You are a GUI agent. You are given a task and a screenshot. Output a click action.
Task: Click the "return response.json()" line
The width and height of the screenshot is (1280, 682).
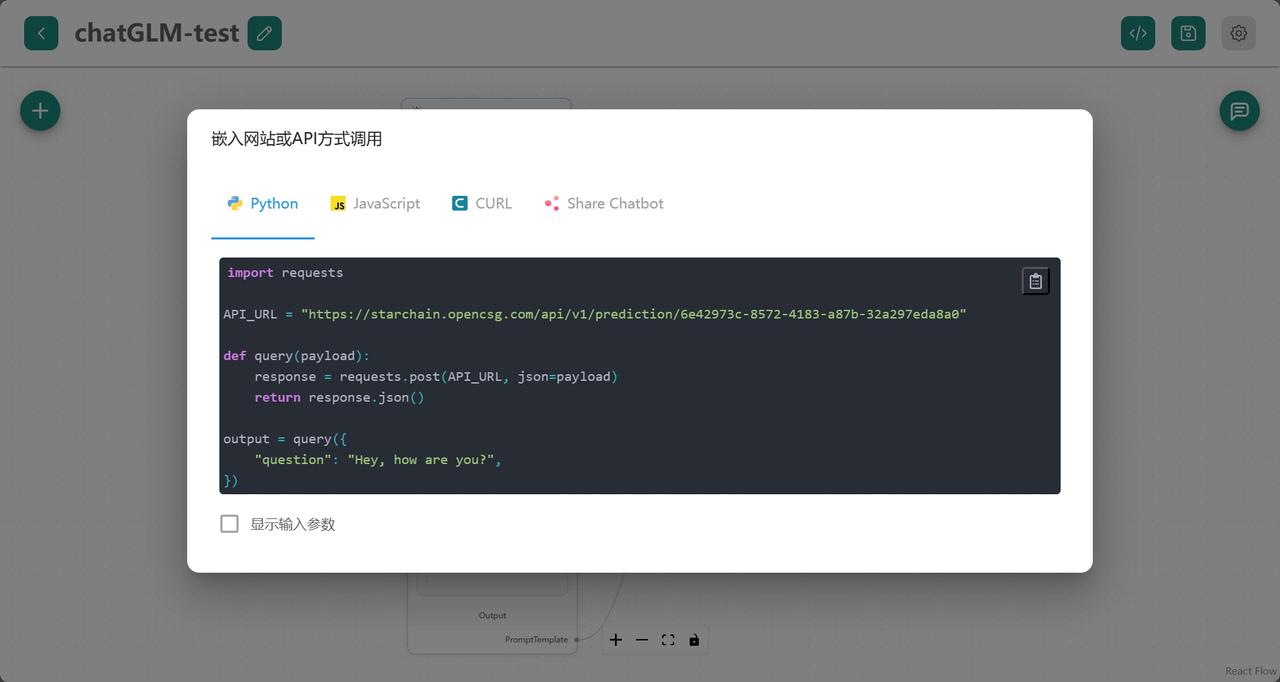[339, 398]
